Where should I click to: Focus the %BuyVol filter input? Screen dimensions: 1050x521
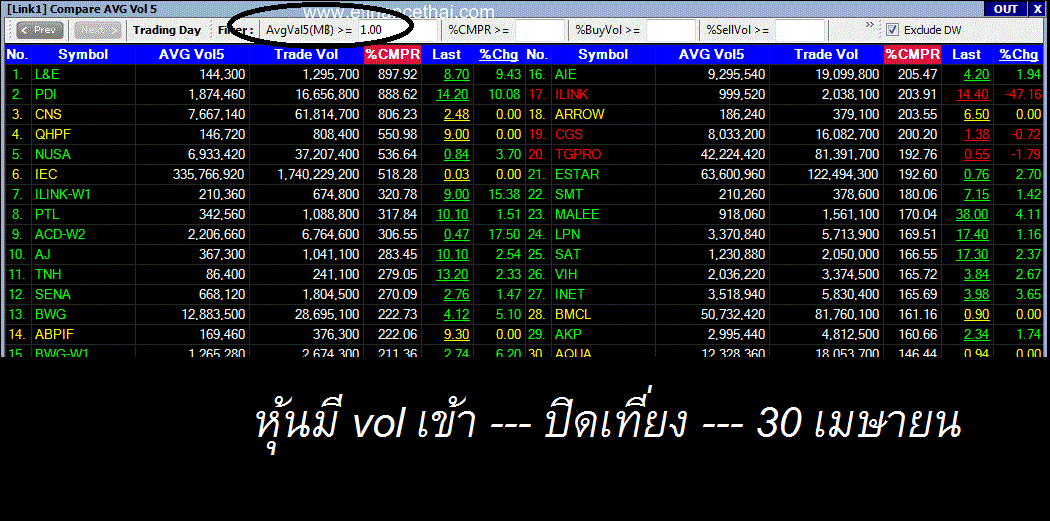coord(671,30)
